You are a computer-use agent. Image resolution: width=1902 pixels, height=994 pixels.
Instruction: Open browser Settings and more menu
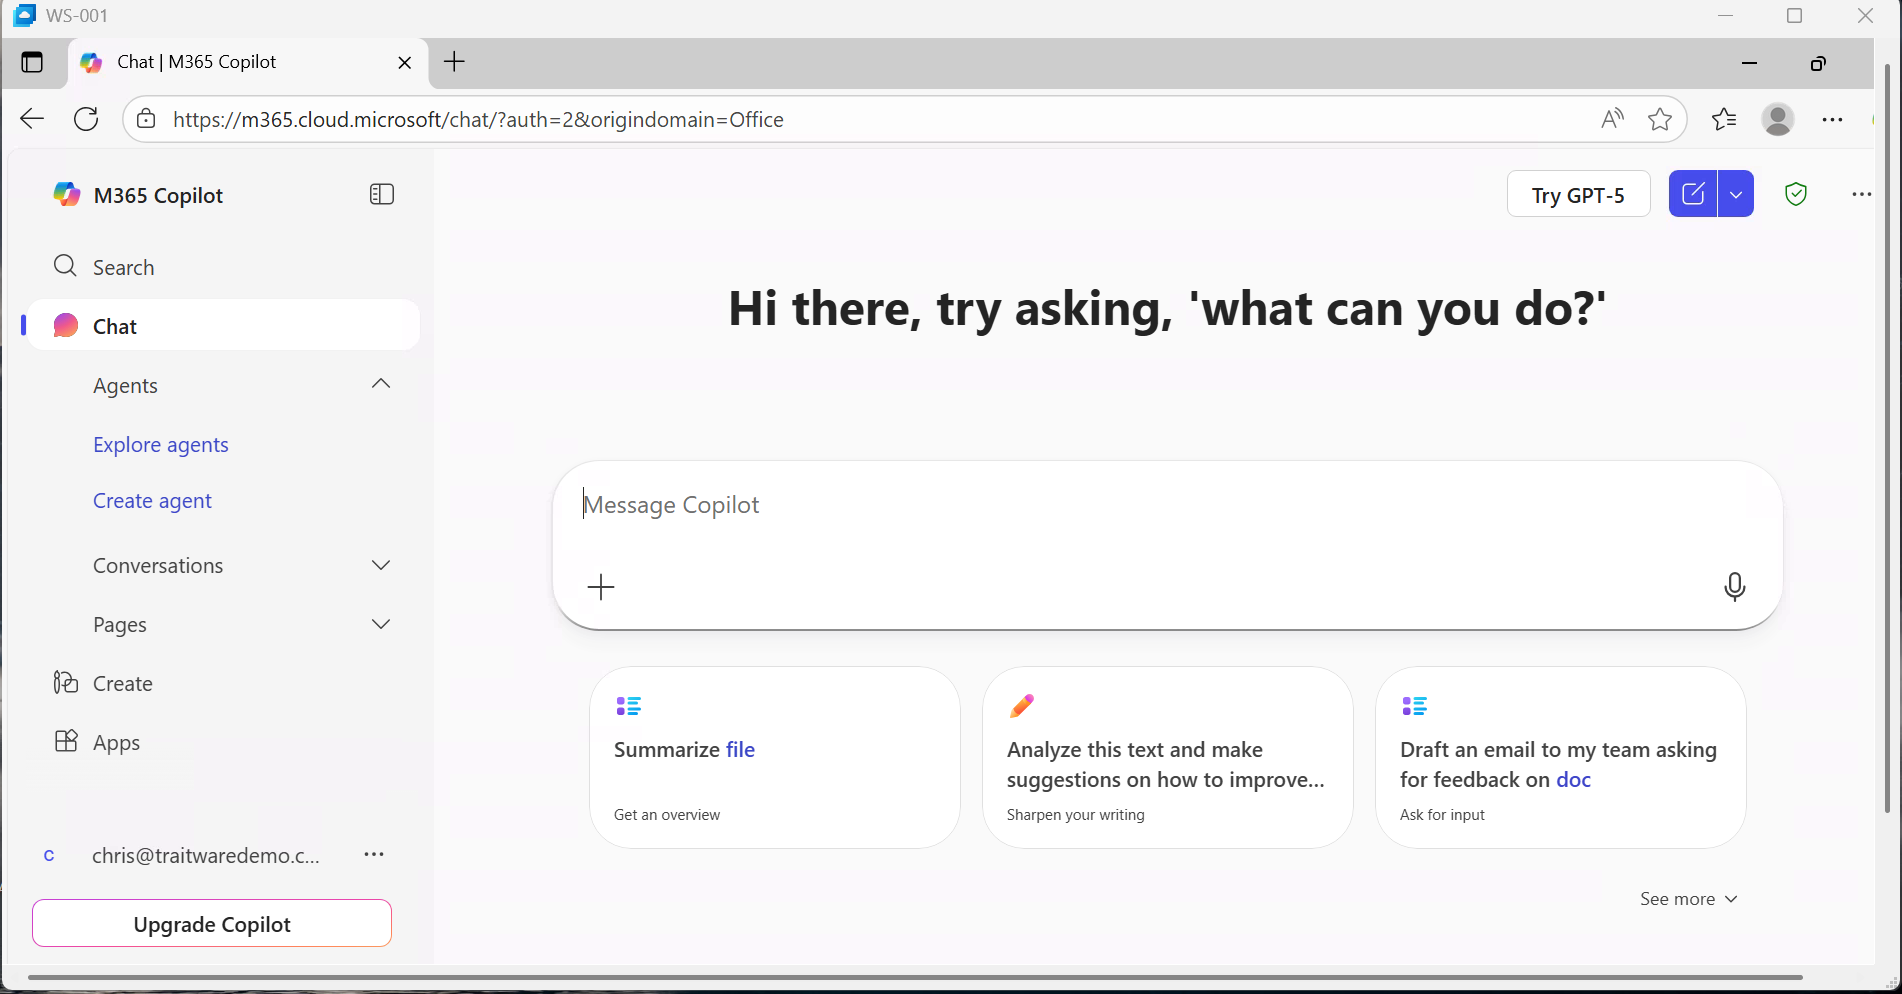1833,119
